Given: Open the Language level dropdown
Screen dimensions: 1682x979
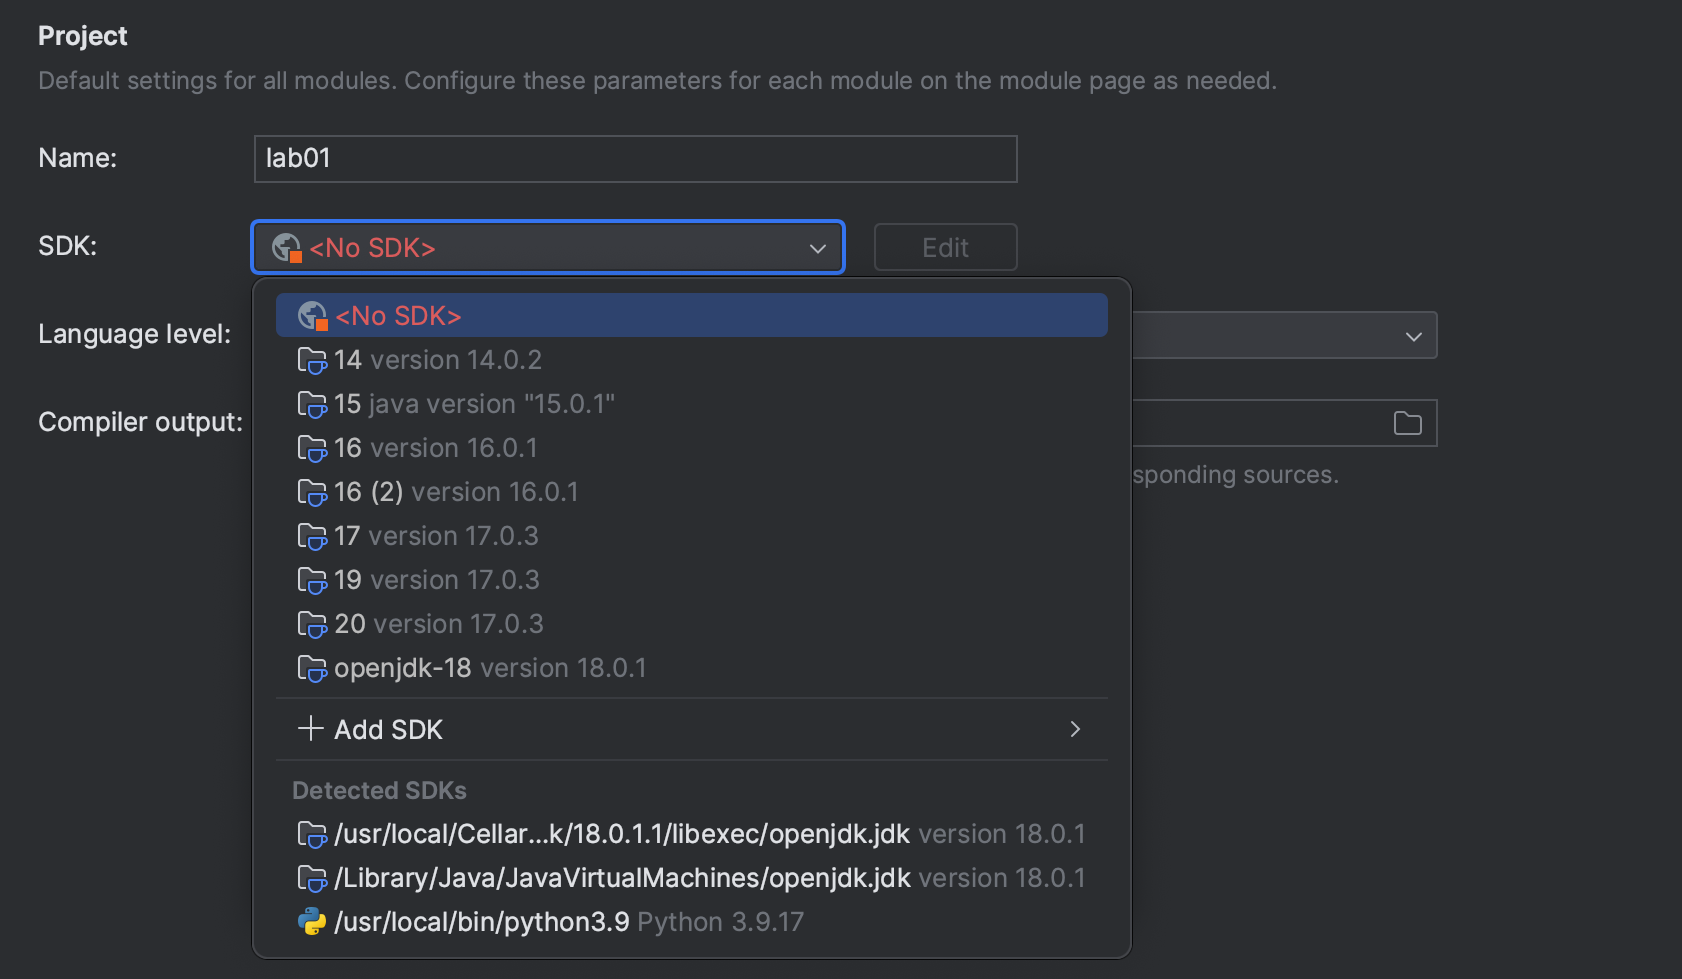Looking at the screenshot, I should pyautogui.click(x=1413, y=335).
